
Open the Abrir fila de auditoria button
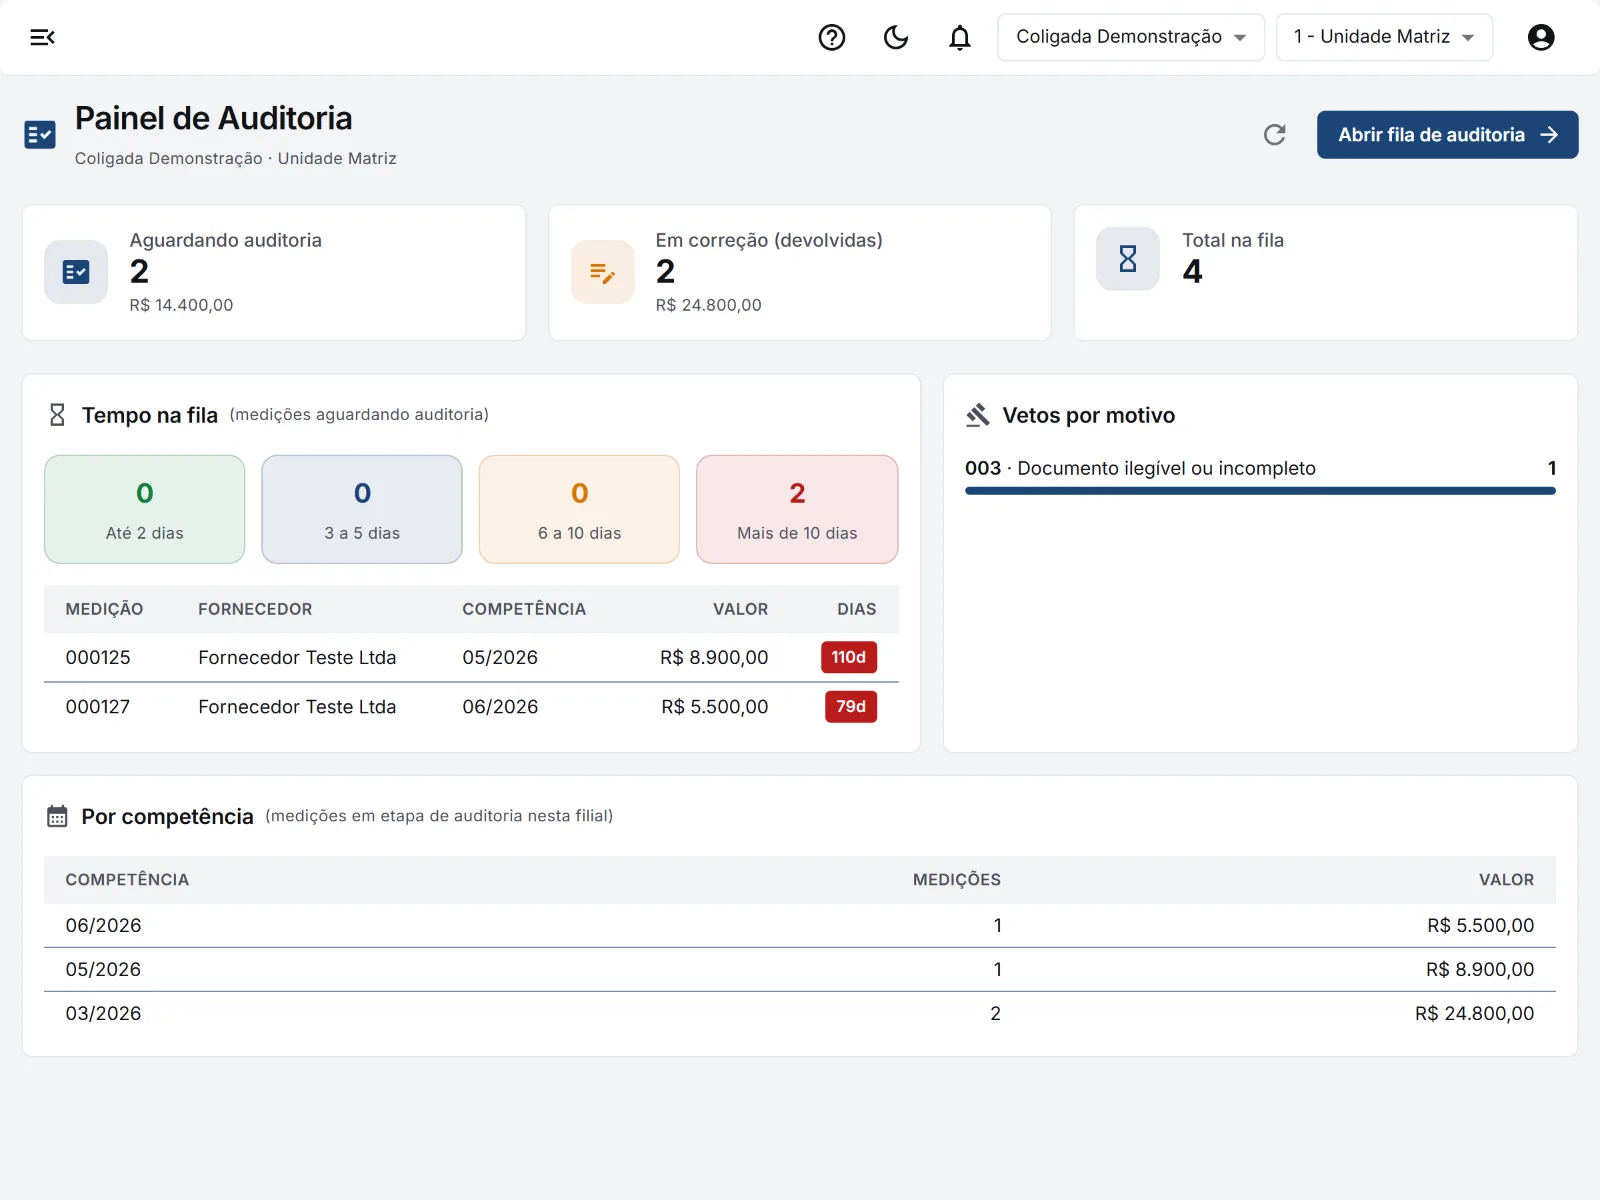click(x=1447, y=135)
